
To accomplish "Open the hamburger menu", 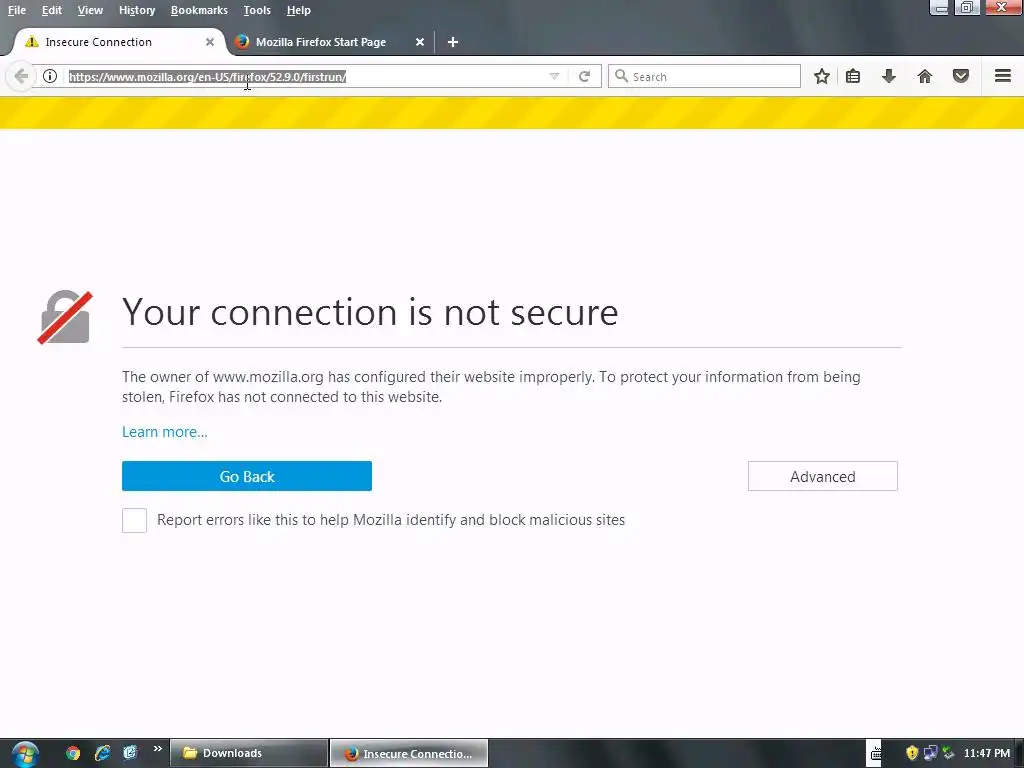I will pos(1003,76).
